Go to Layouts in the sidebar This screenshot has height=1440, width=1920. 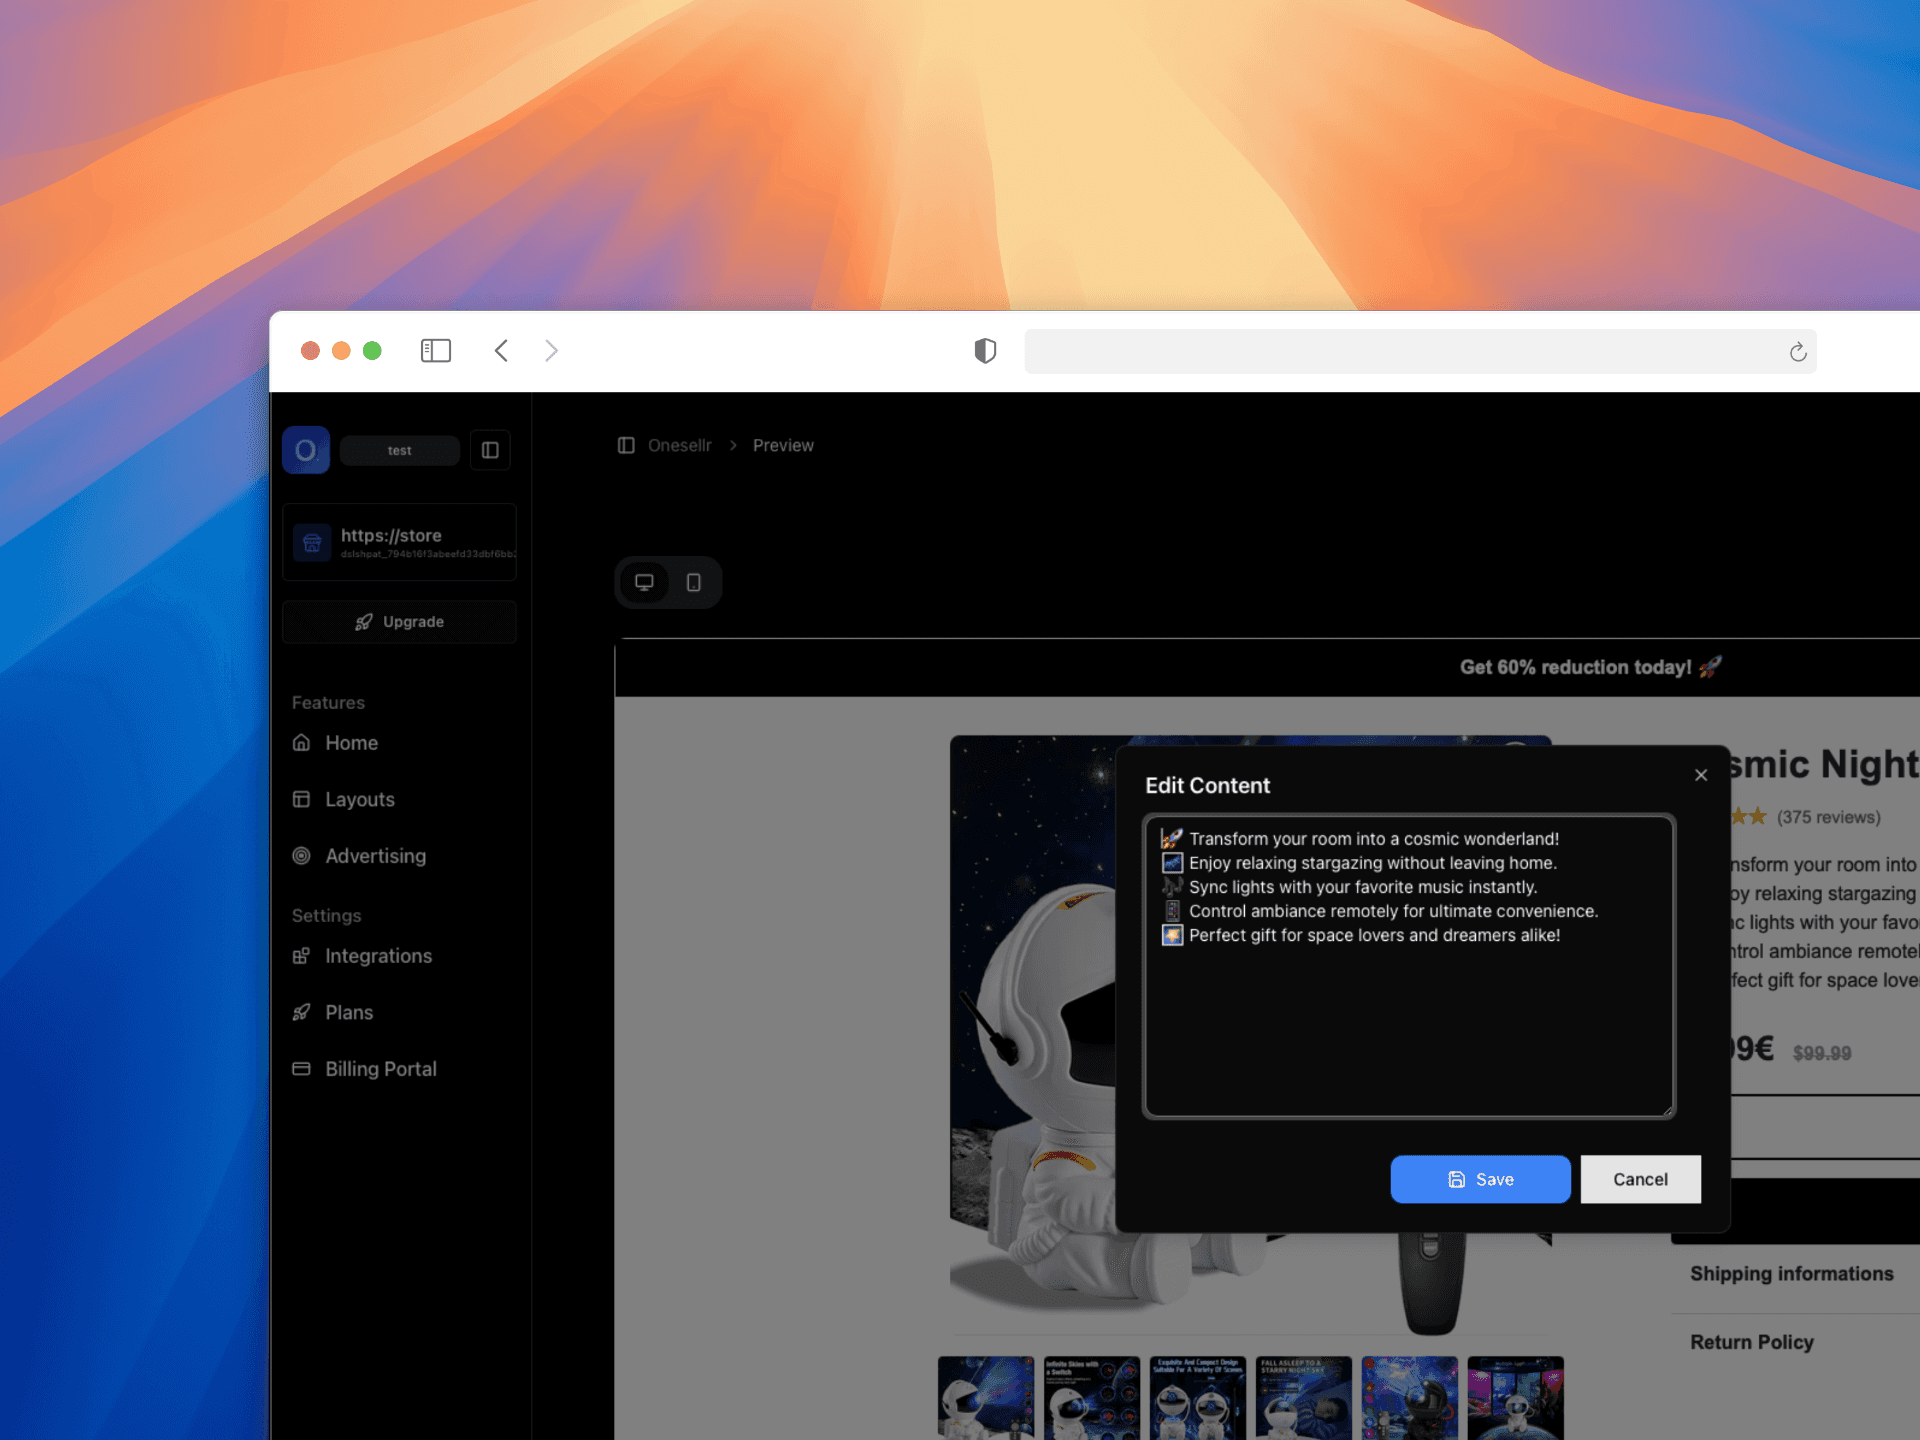pyautogui.click(x=359, y=799)
